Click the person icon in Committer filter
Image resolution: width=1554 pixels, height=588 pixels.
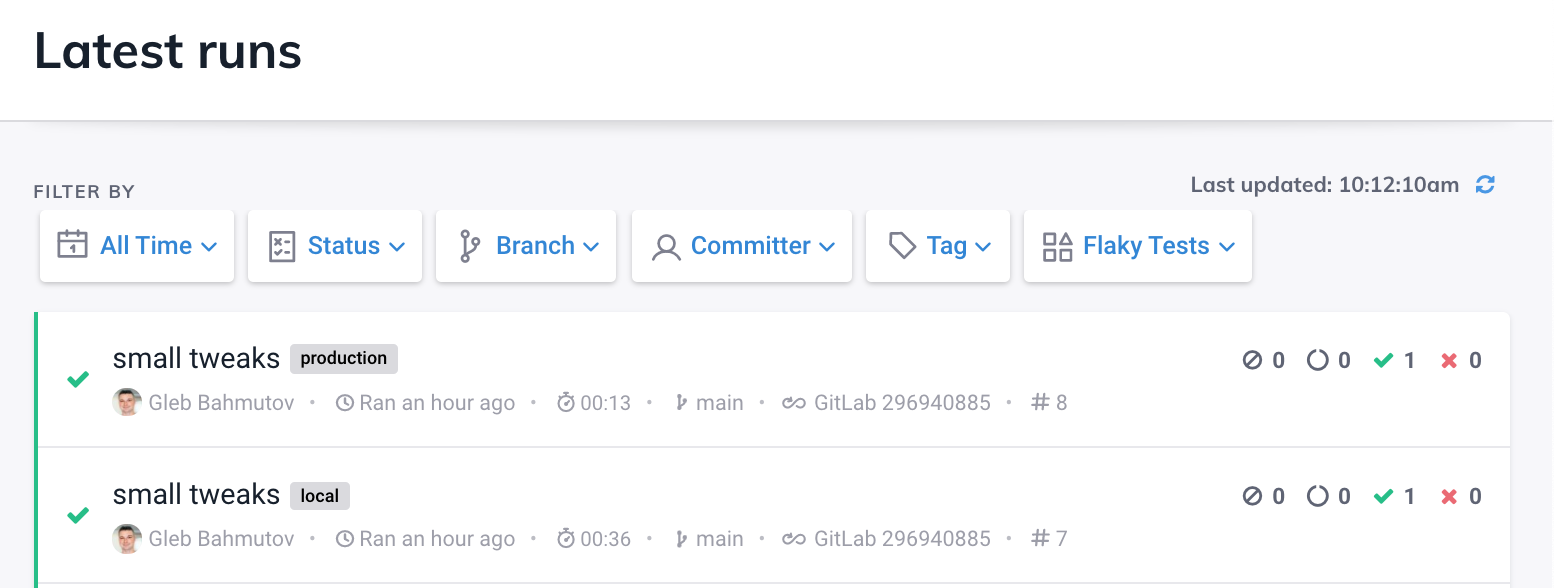click(x=666, y=246)
